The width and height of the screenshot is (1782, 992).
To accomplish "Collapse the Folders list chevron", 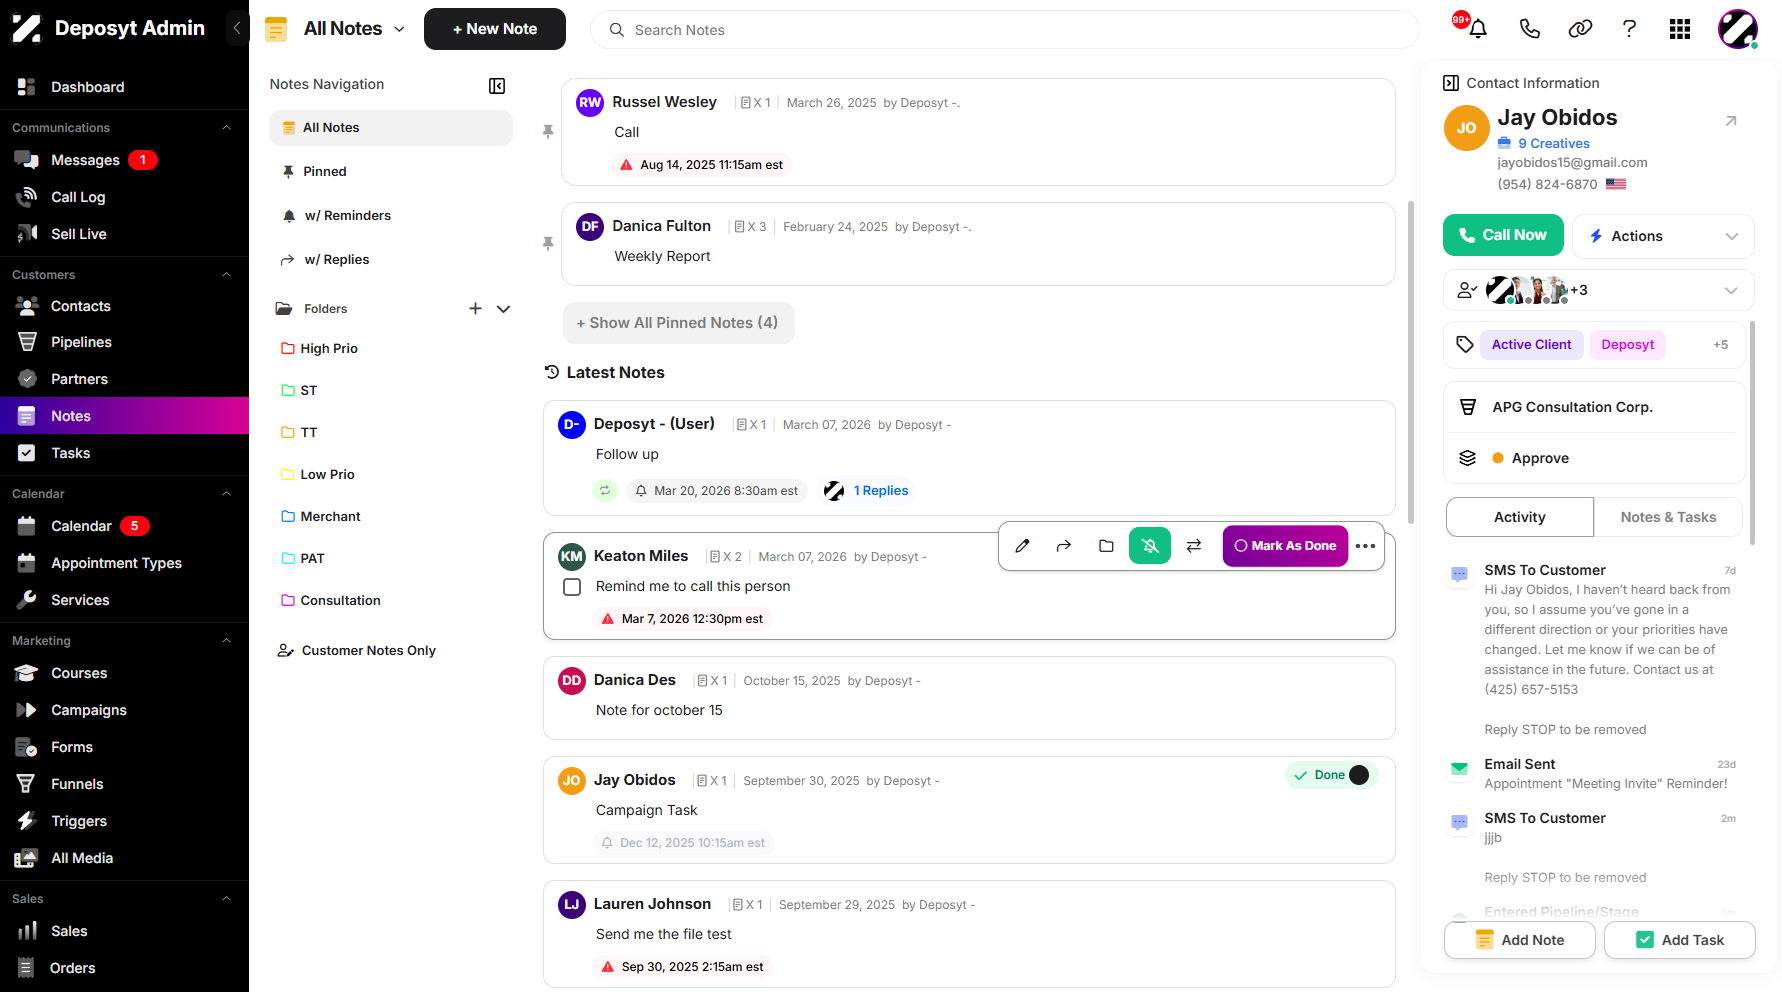I will coord(504,309).
